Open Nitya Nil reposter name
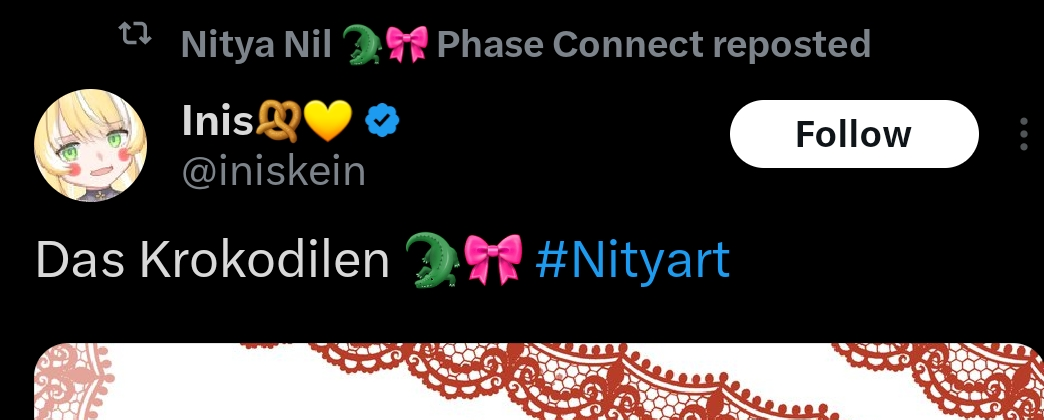The height and width of the screenshot is (420, 1044). tap(256, 46)
